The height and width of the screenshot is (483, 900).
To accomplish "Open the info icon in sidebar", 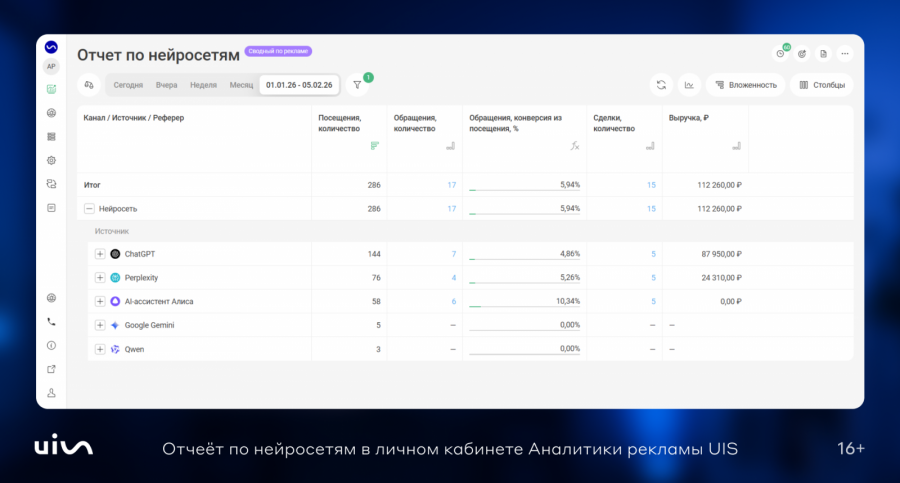I will (51, 345).
